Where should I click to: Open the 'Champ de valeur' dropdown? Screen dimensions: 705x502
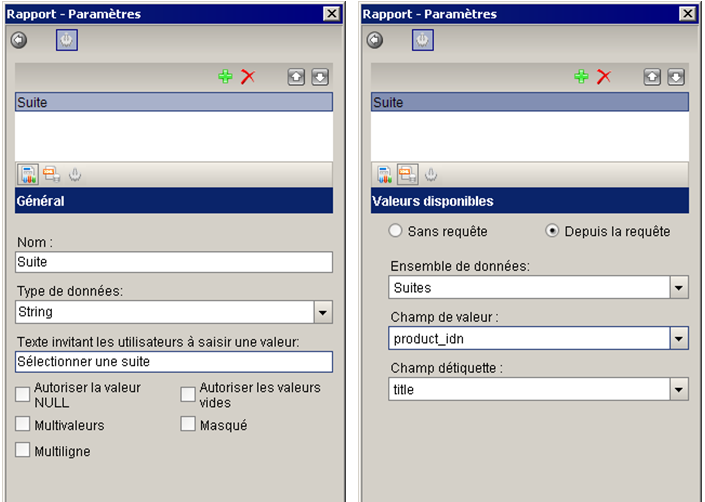pos(679,339)
